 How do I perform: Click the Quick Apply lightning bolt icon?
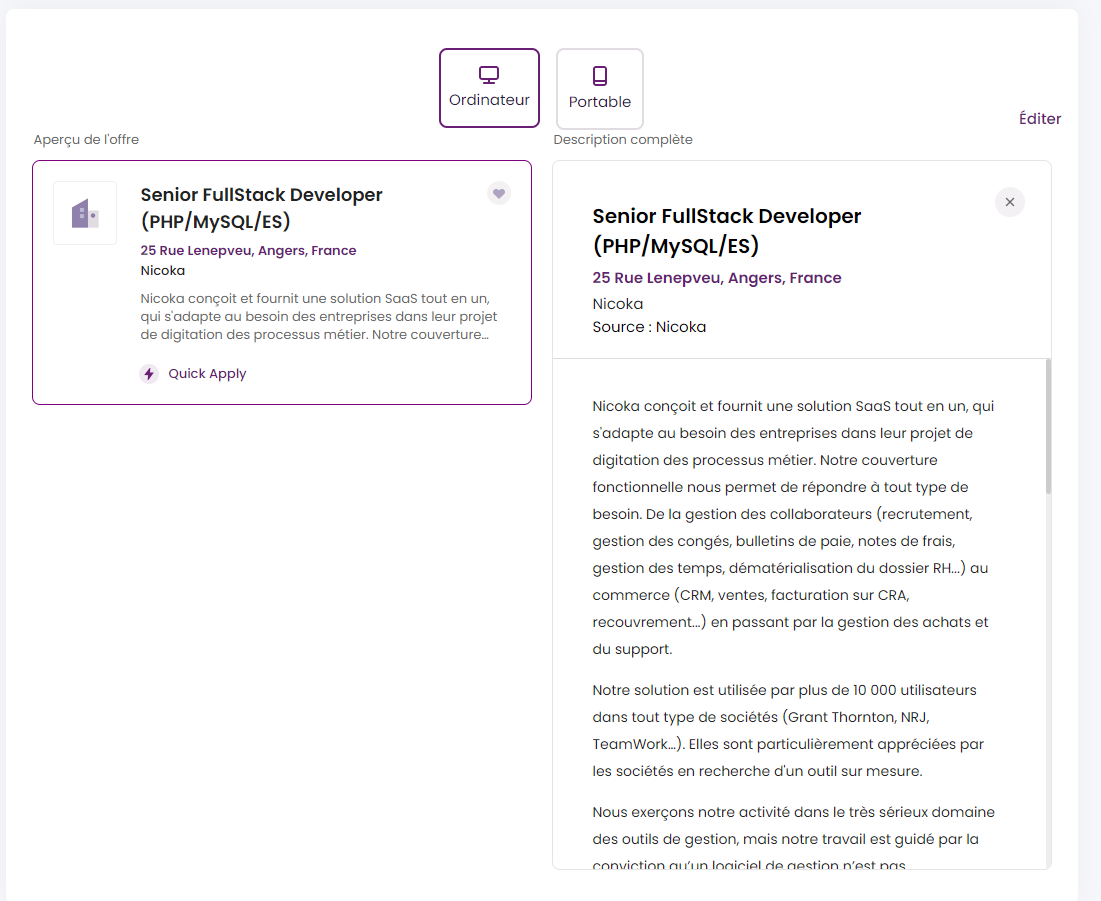(149, 374)
